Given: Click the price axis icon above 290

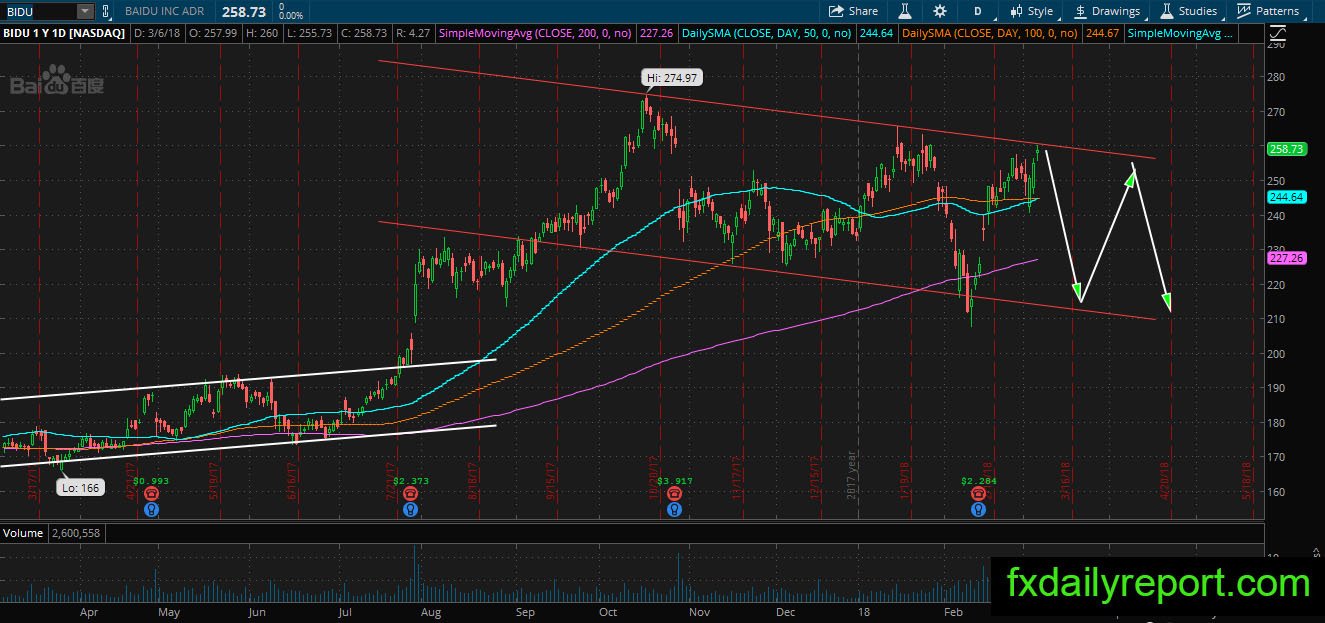Looking at the screenshot, I should pyautogui.click(x=1276, y=33).
